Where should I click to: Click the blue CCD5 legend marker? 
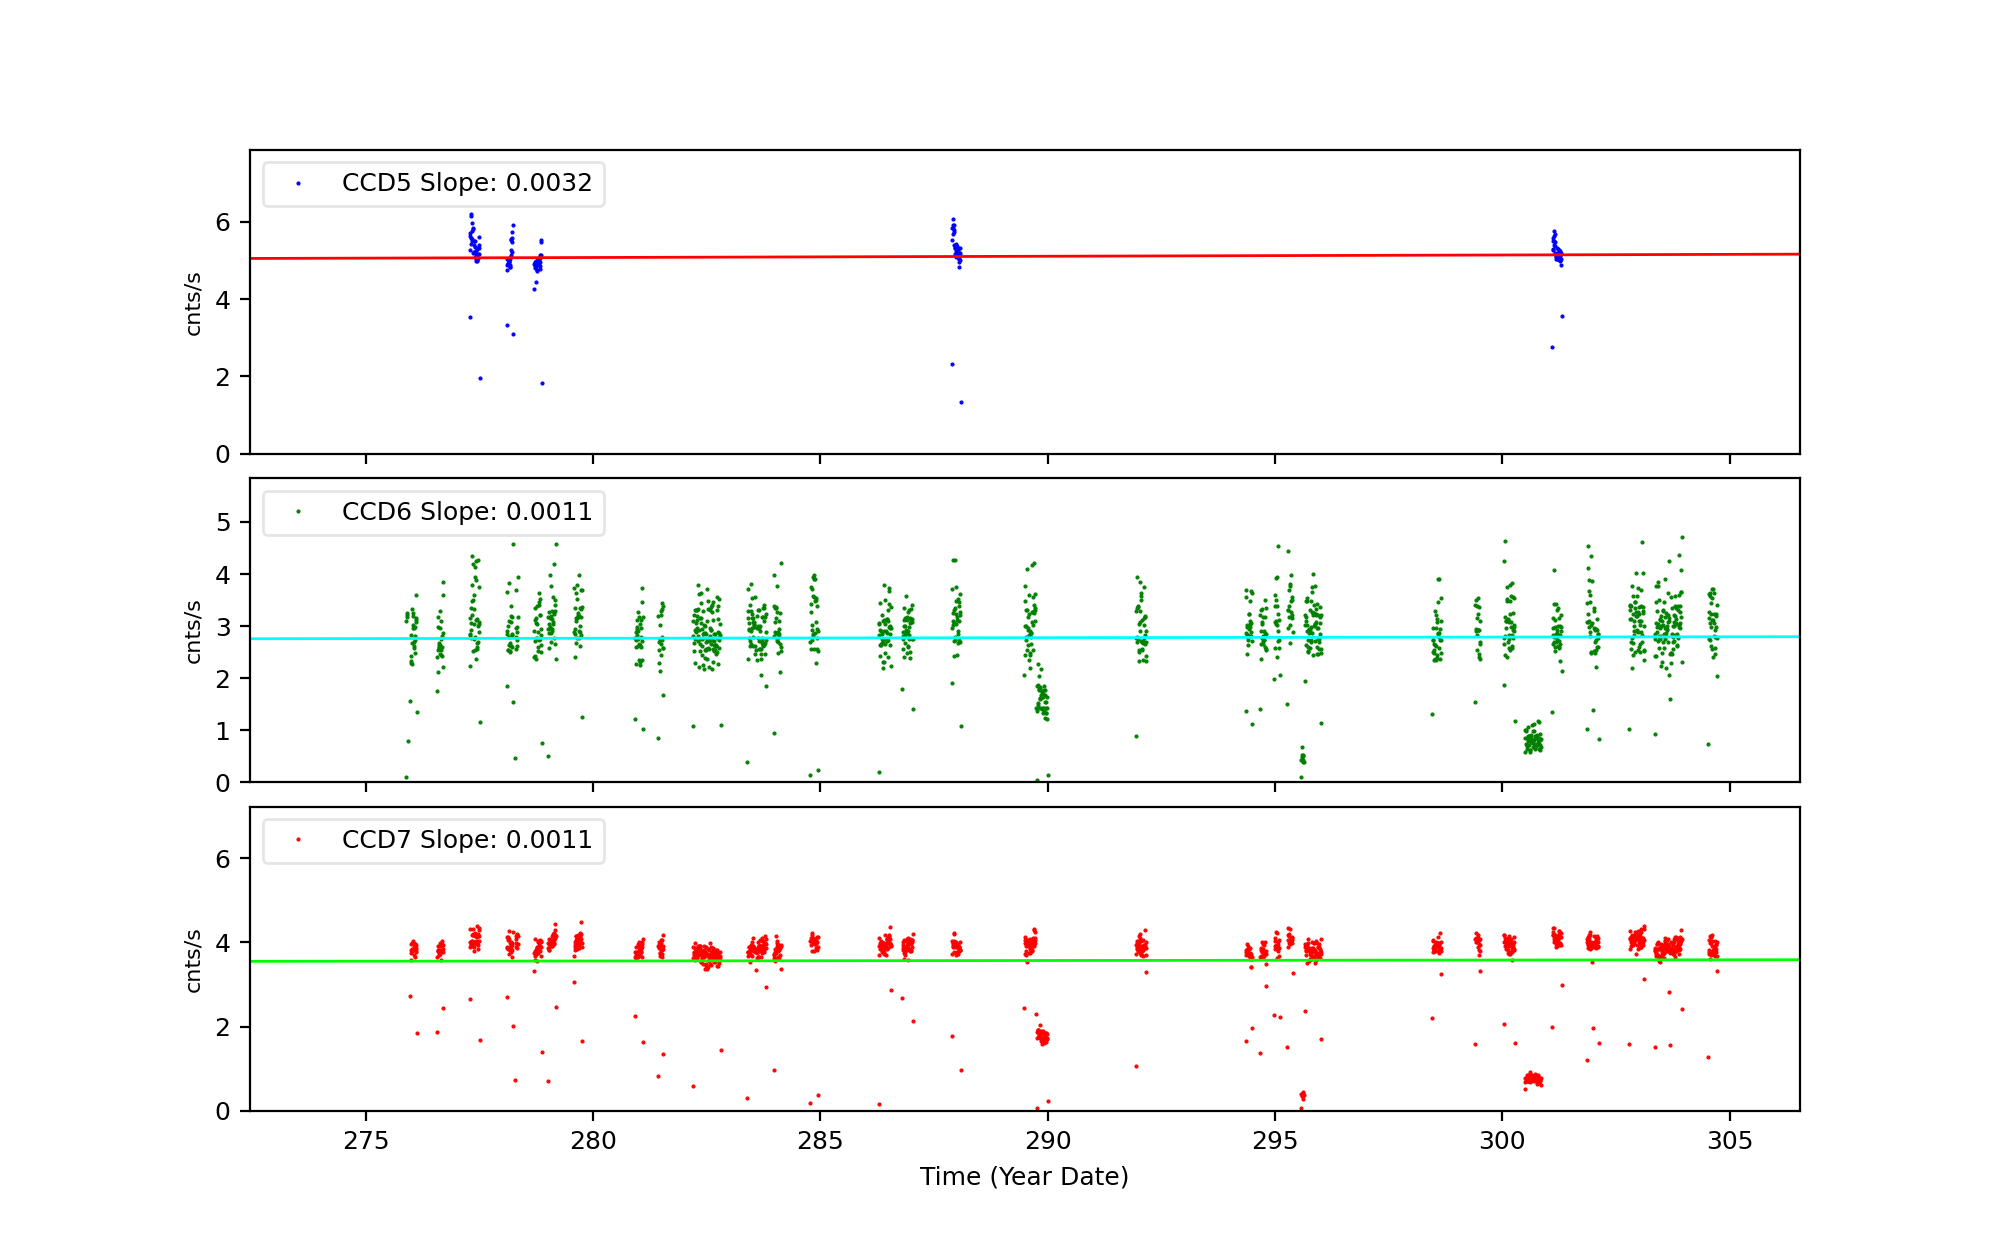(298, 184)
